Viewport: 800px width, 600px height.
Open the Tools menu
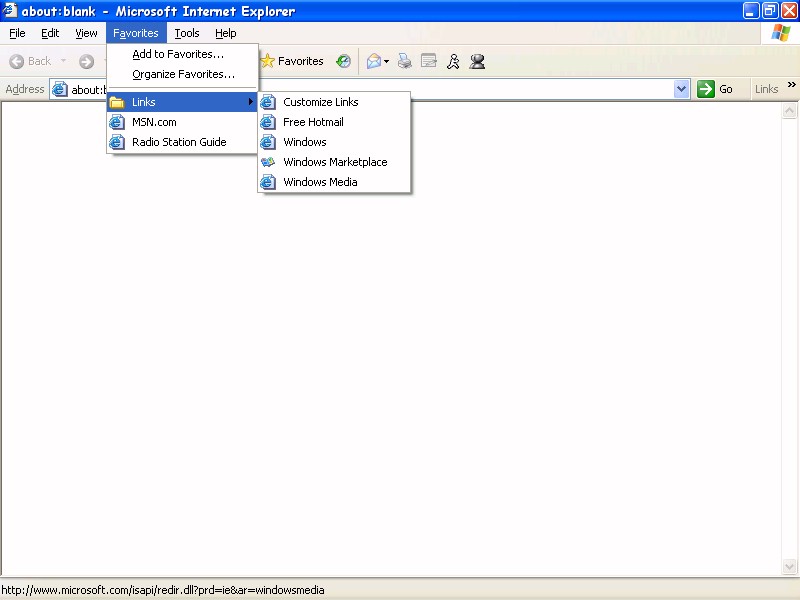(187, 33)
